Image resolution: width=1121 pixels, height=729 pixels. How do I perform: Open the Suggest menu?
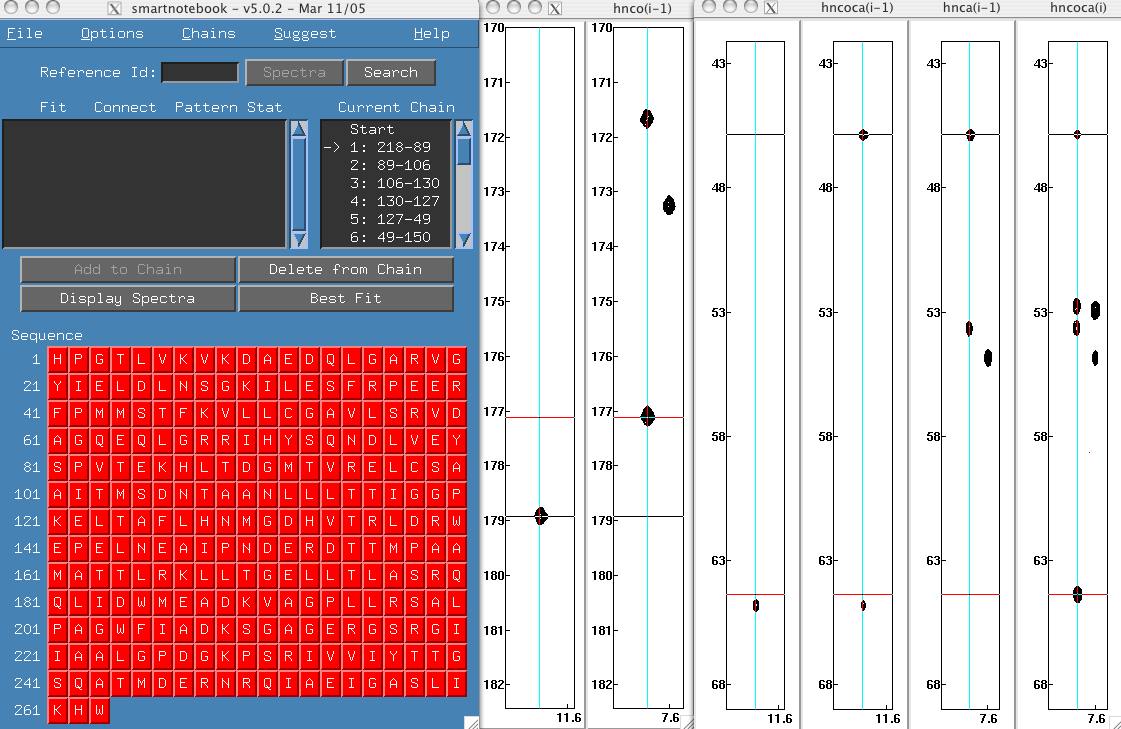click(x=304, y=33)
